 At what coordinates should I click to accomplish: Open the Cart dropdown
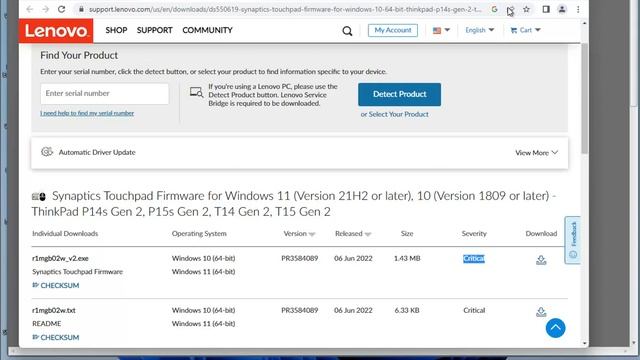point(525,30)
